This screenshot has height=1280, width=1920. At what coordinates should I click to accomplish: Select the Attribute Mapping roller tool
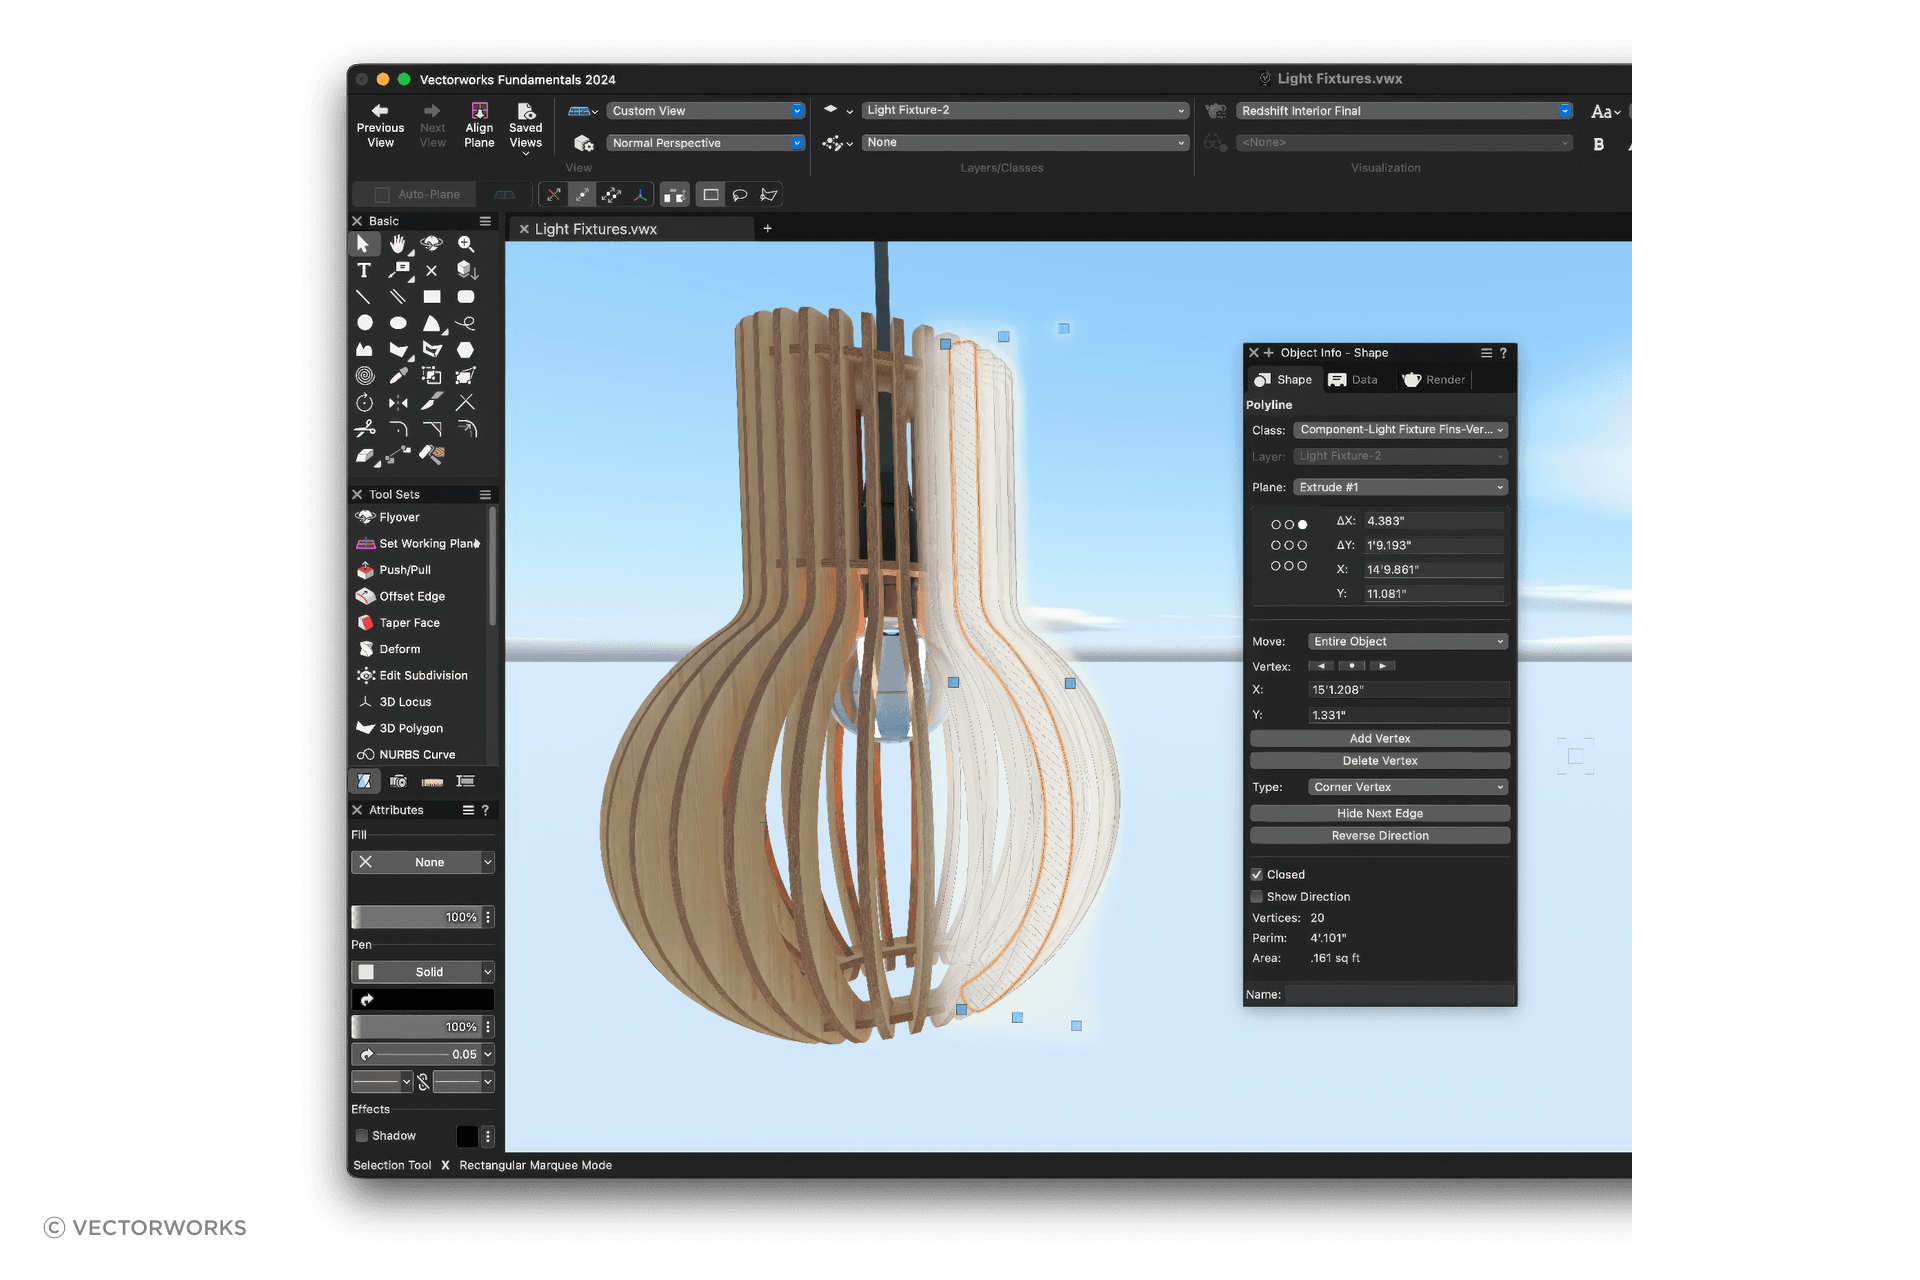point(432,455)
